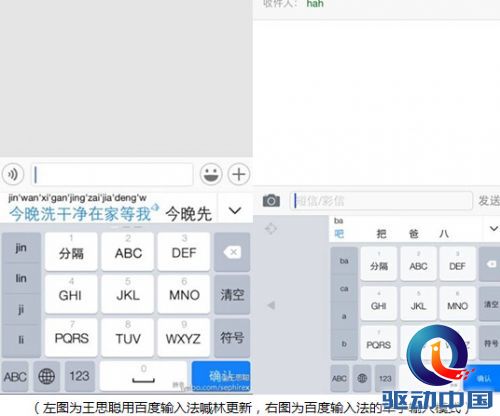Viewport: 500px width, 416px height.
Task: Tap the voice input icon beside text field
Action: point(13,174)
